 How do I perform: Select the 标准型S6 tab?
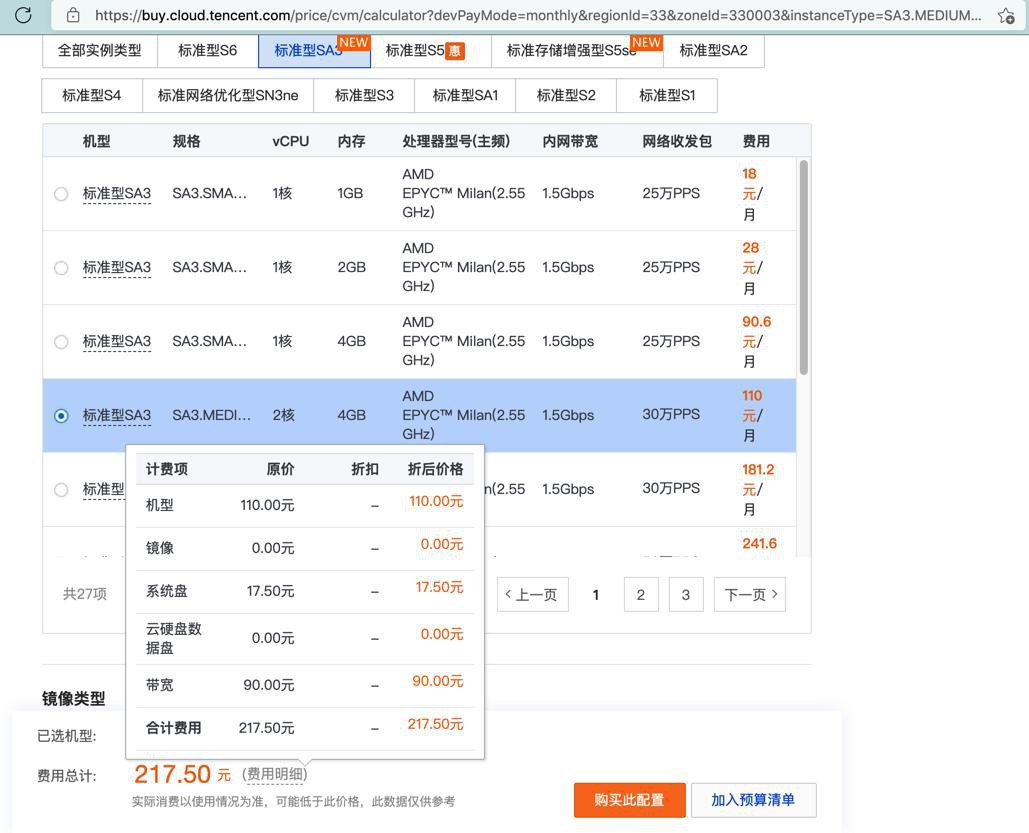click(x=207, y=51)
